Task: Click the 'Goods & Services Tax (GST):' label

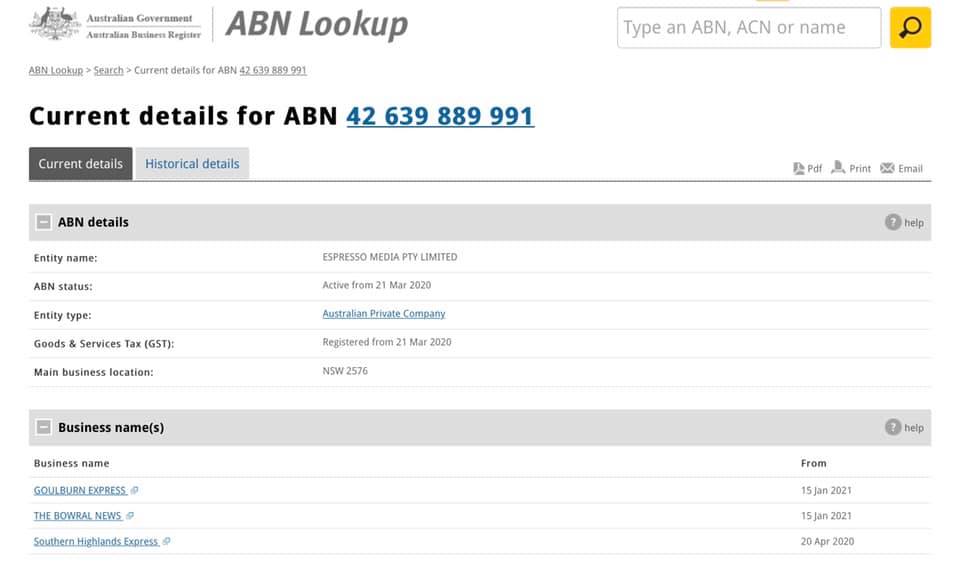Action: (104, 344)
